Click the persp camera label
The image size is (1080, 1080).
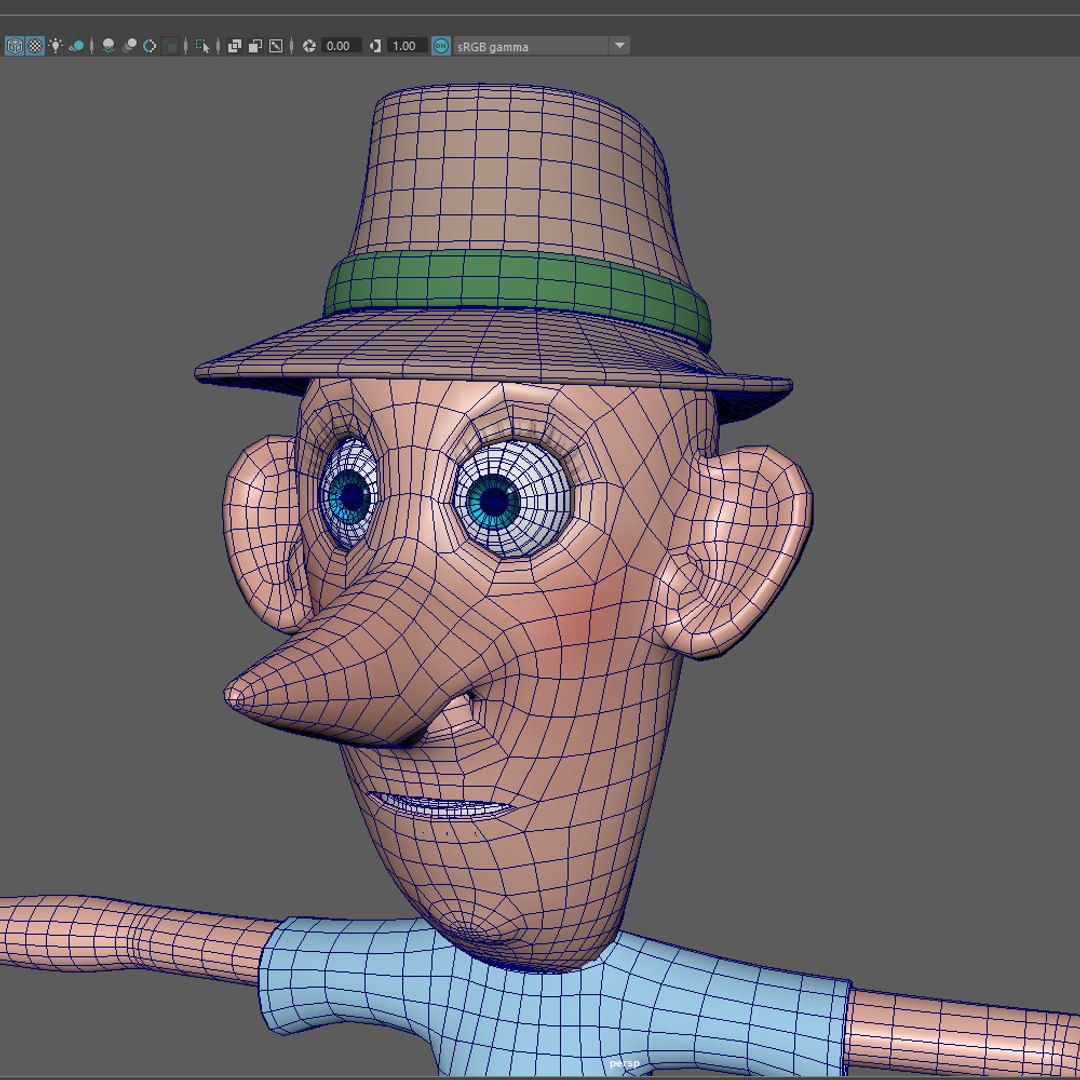pos(624,1064)
